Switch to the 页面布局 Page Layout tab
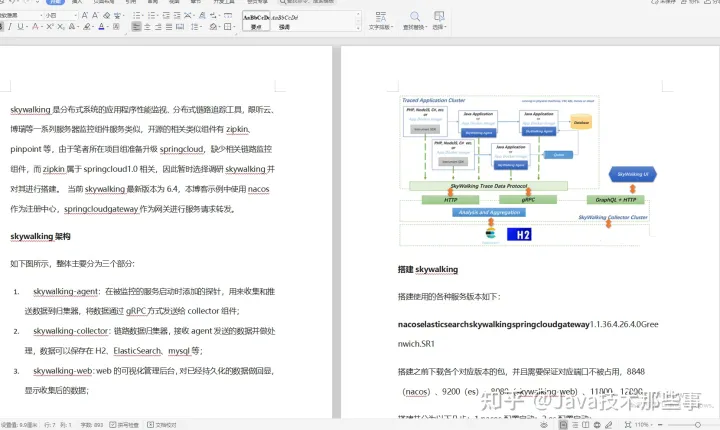 pos(104,2)
